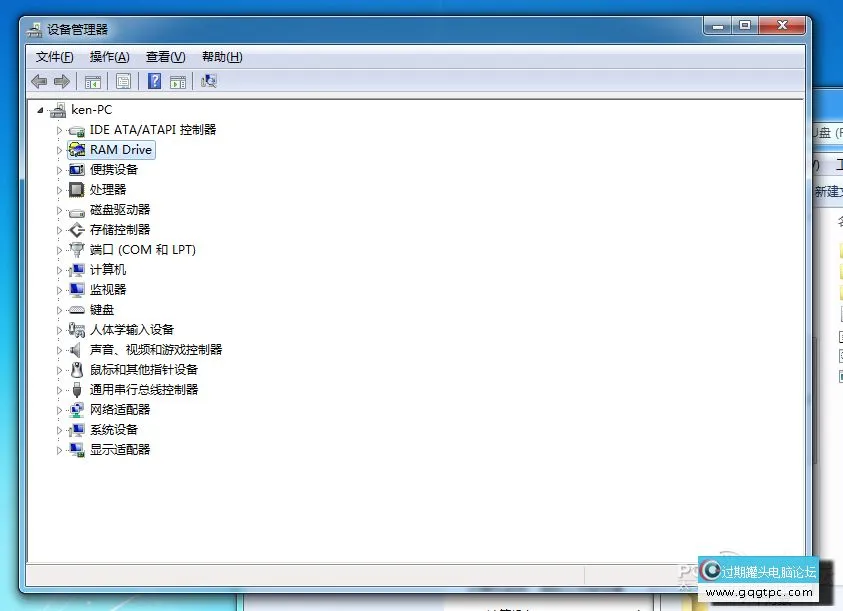Click the Forward arrow in the toolbar
Viewport: 843px width, 611px height.
pos(62,82)
